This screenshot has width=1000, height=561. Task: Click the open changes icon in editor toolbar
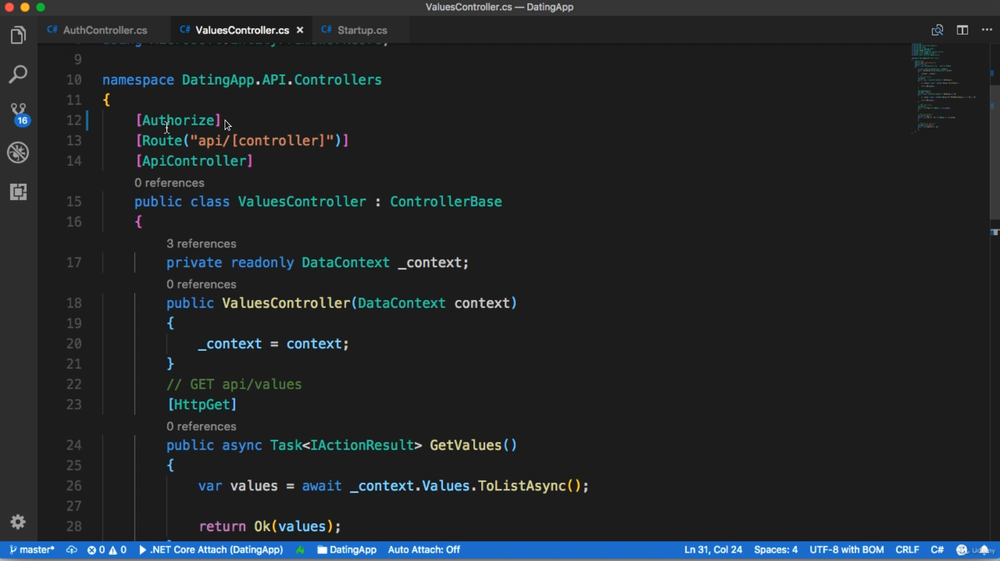click(937, 30)
